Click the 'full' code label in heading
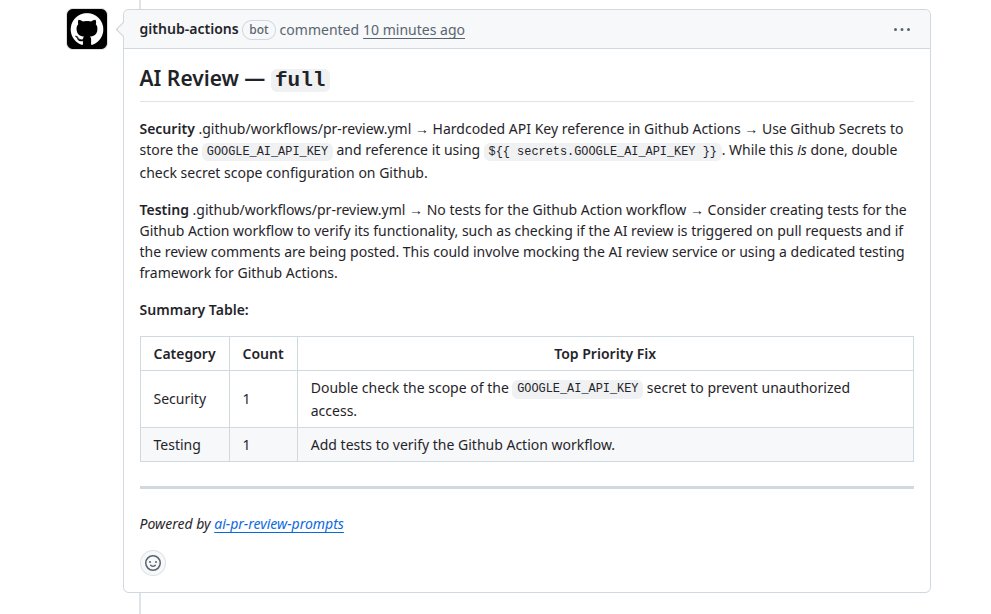The width and height of the screenshot is (991, 614). pos(300,79)
